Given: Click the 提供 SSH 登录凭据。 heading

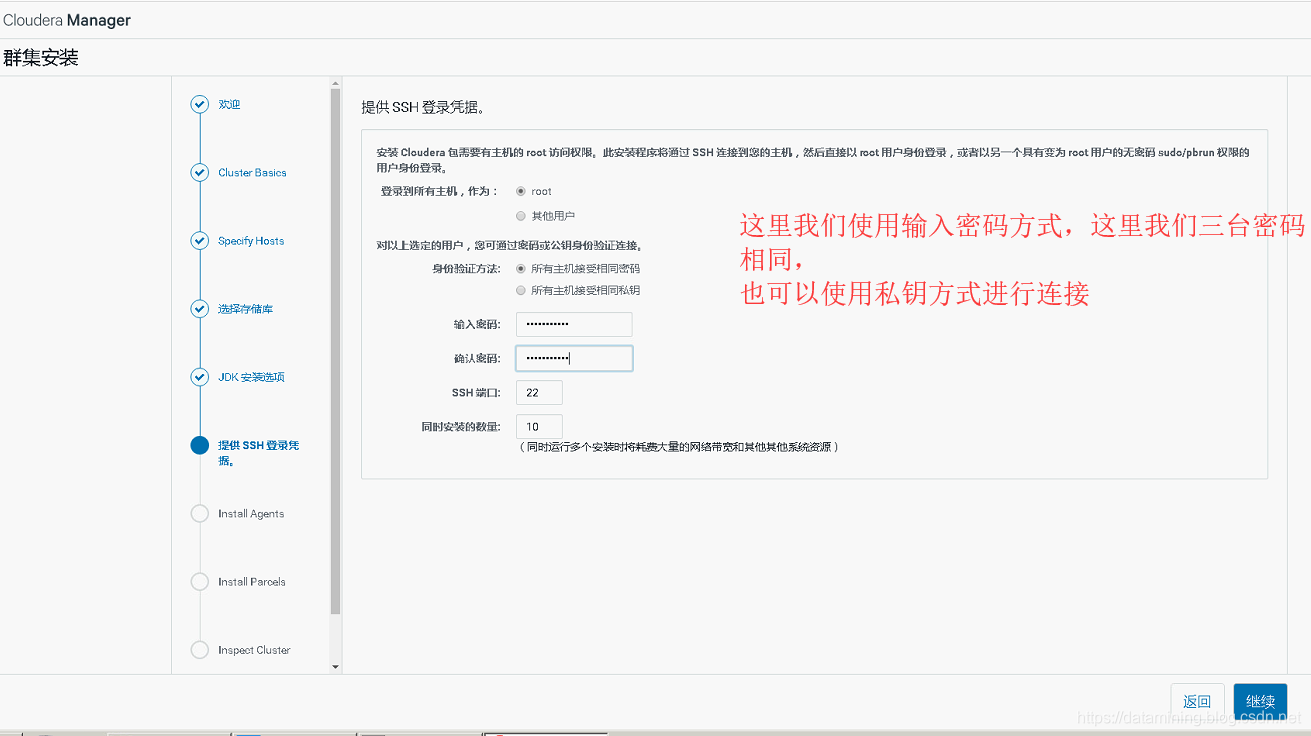Looking at the screenshot, I should pos(423,106).
